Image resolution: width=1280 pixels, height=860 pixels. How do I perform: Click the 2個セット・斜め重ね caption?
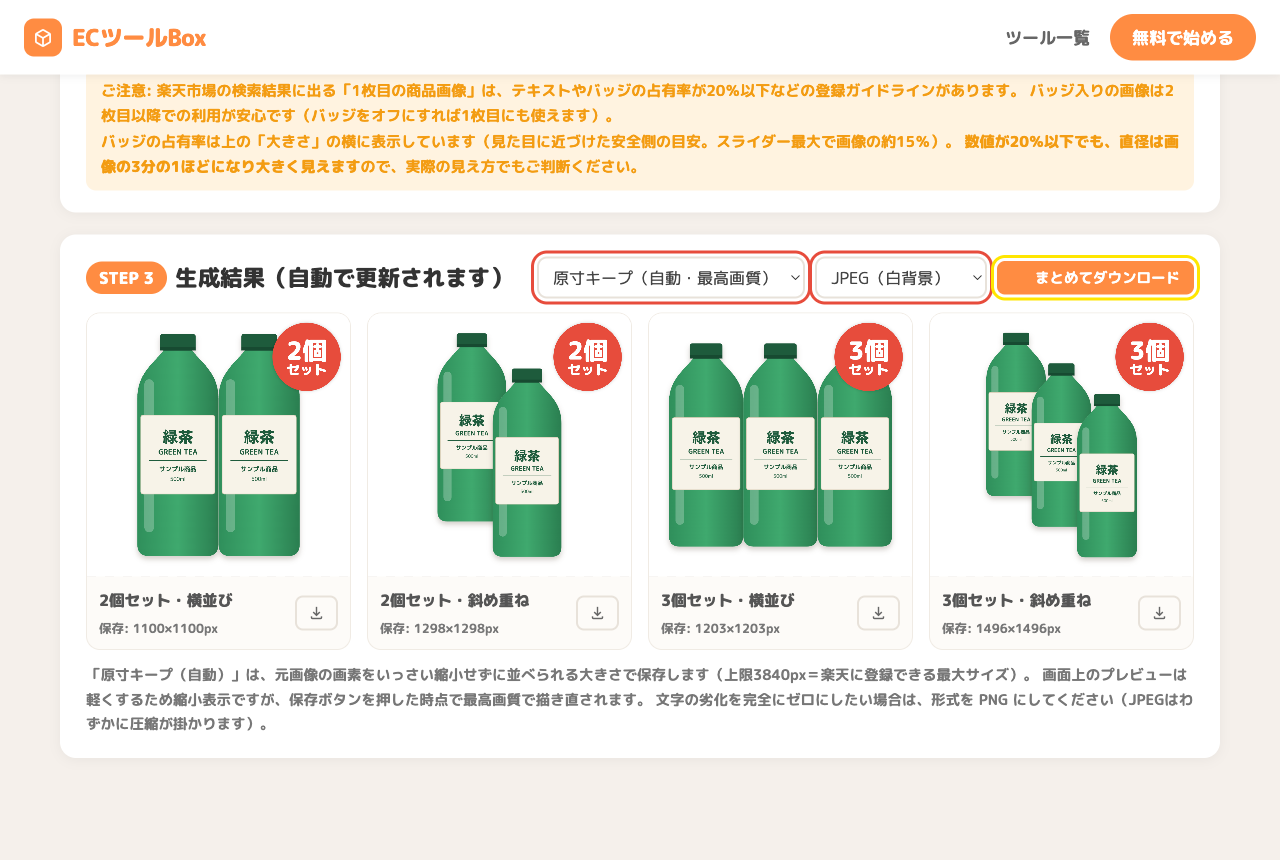point(454,600)
